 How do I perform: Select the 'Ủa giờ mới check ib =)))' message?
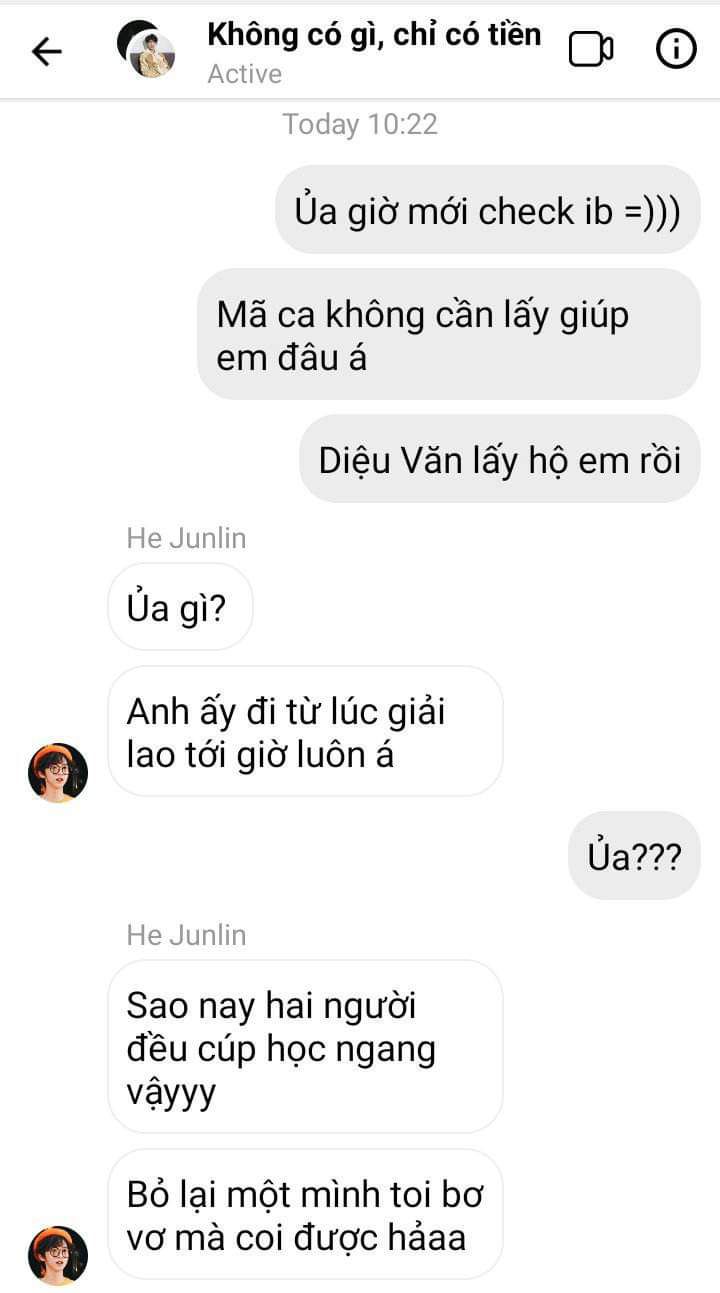pos(488,210)
